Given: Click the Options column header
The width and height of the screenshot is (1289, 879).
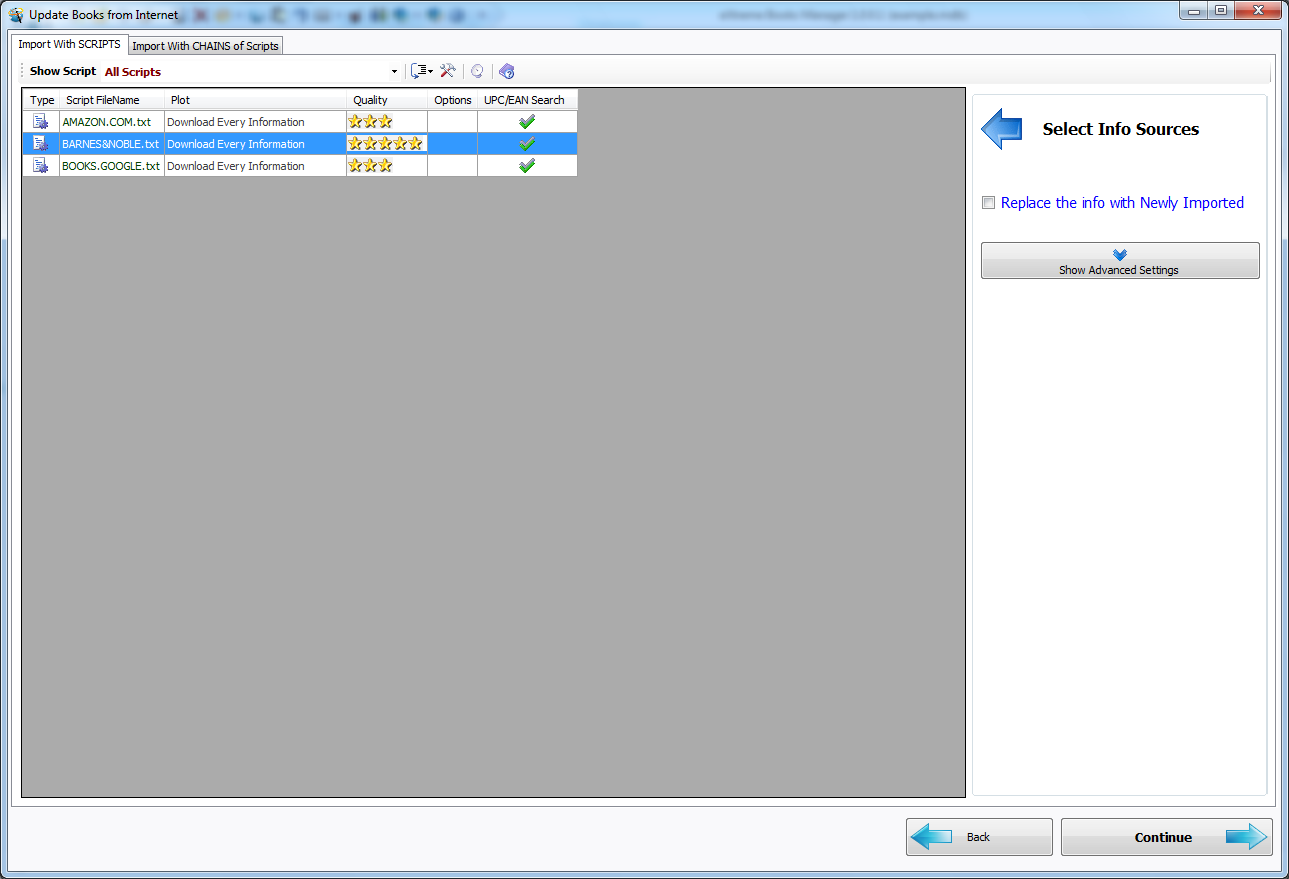Looking at the screenshot, I should (x=453, y=100).
